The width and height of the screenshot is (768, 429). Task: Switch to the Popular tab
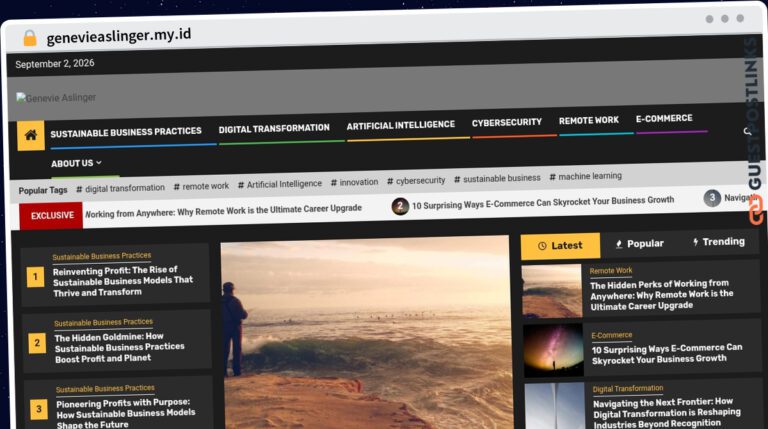coord(640,243)
